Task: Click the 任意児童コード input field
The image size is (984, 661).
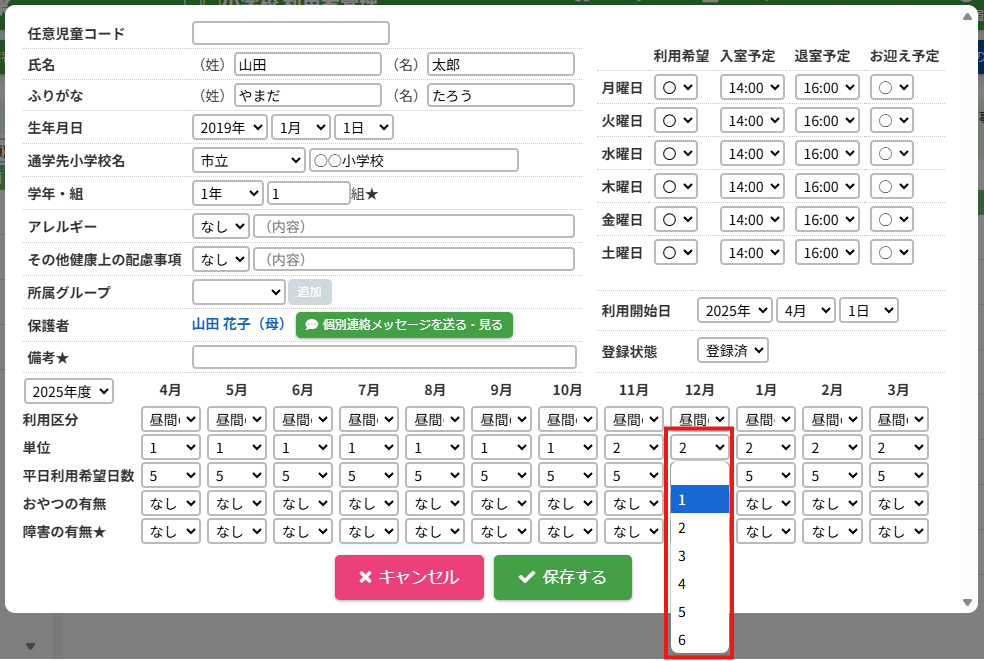Action: pos(290,34)
